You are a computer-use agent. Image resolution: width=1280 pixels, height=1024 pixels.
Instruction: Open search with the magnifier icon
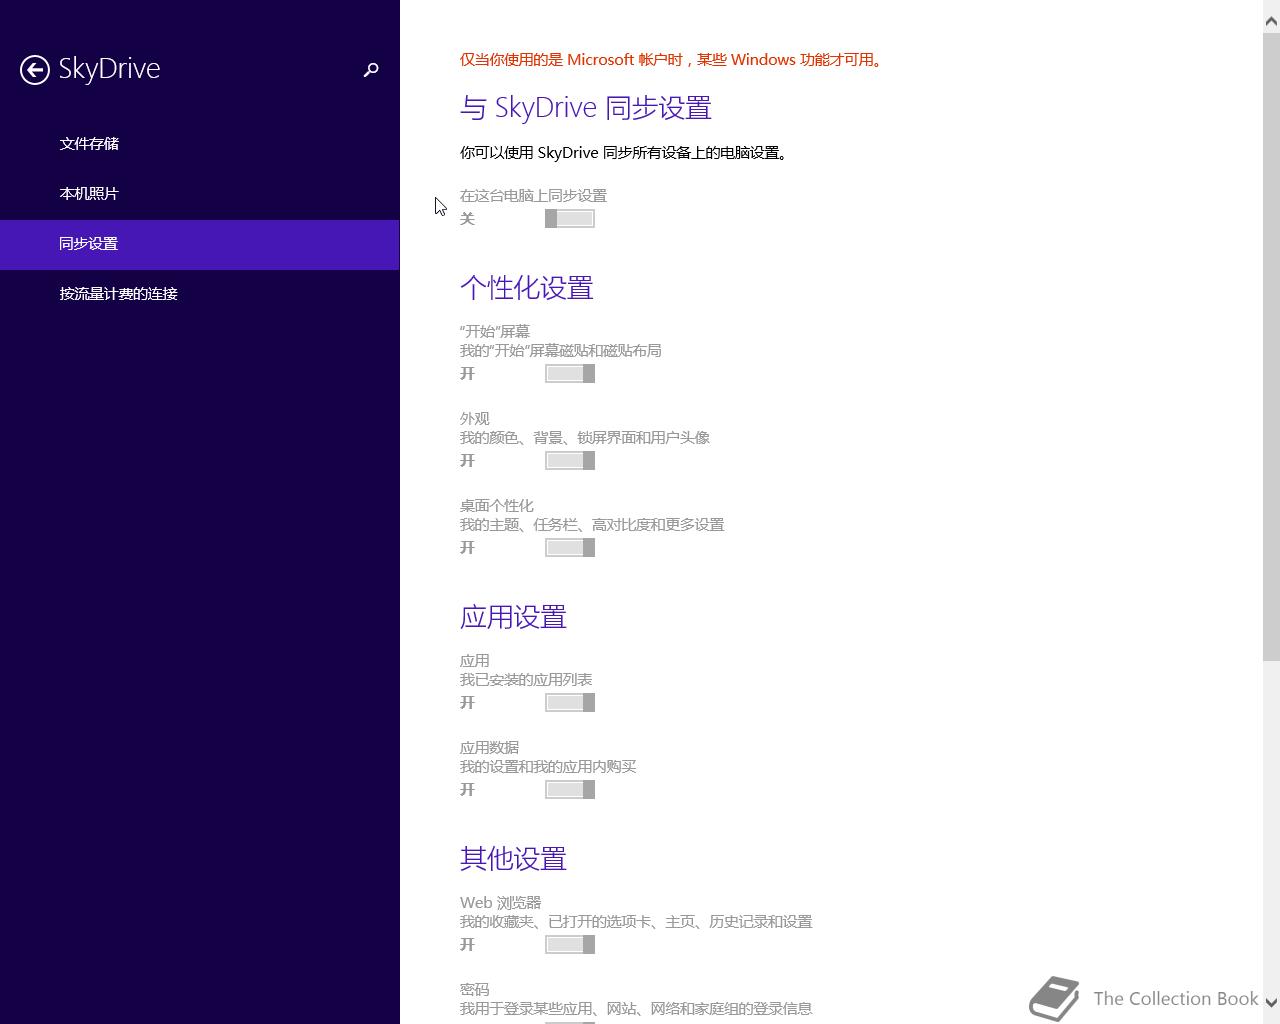click(x=371, y=69)
